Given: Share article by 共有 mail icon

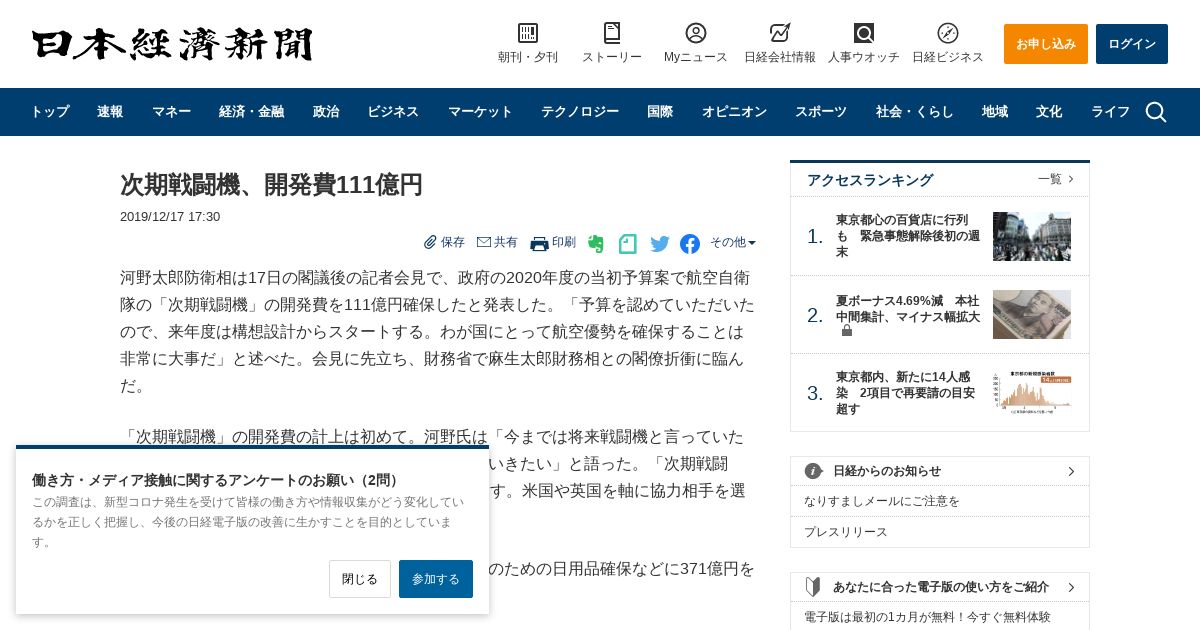Looking at the screenshot, I should point(484,242).
